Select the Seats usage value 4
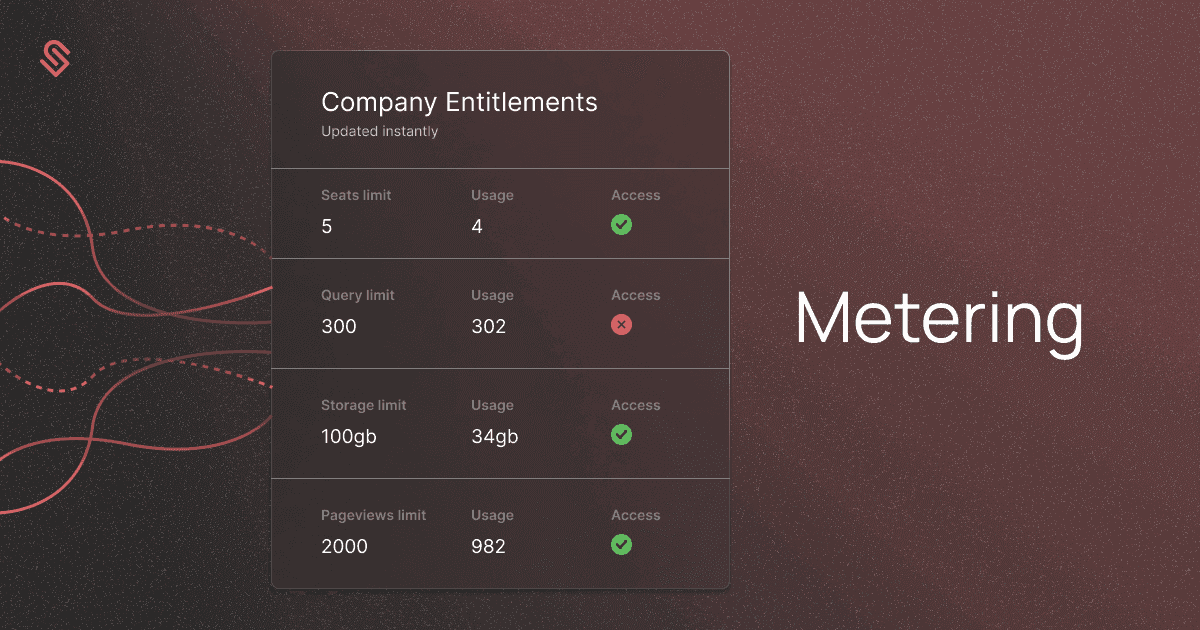Viewport: 1200px width, 630px height. 477,227
